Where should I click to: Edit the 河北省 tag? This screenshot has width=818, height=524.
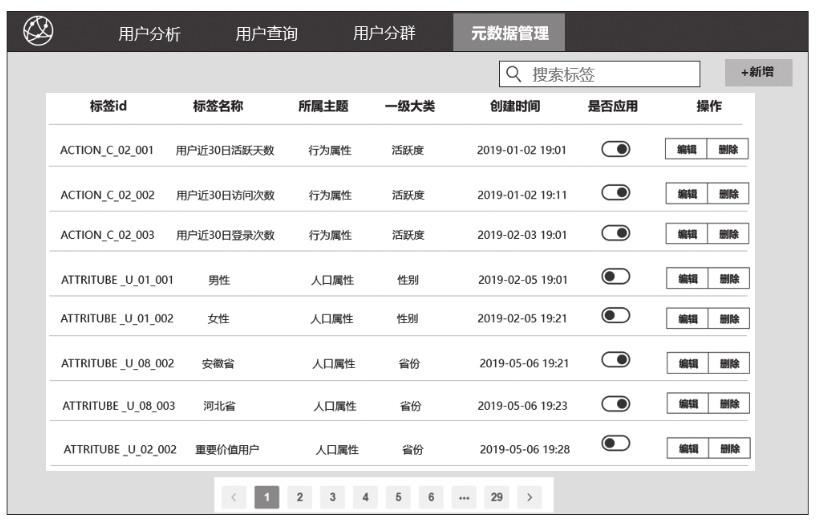(x=688, y=403)
